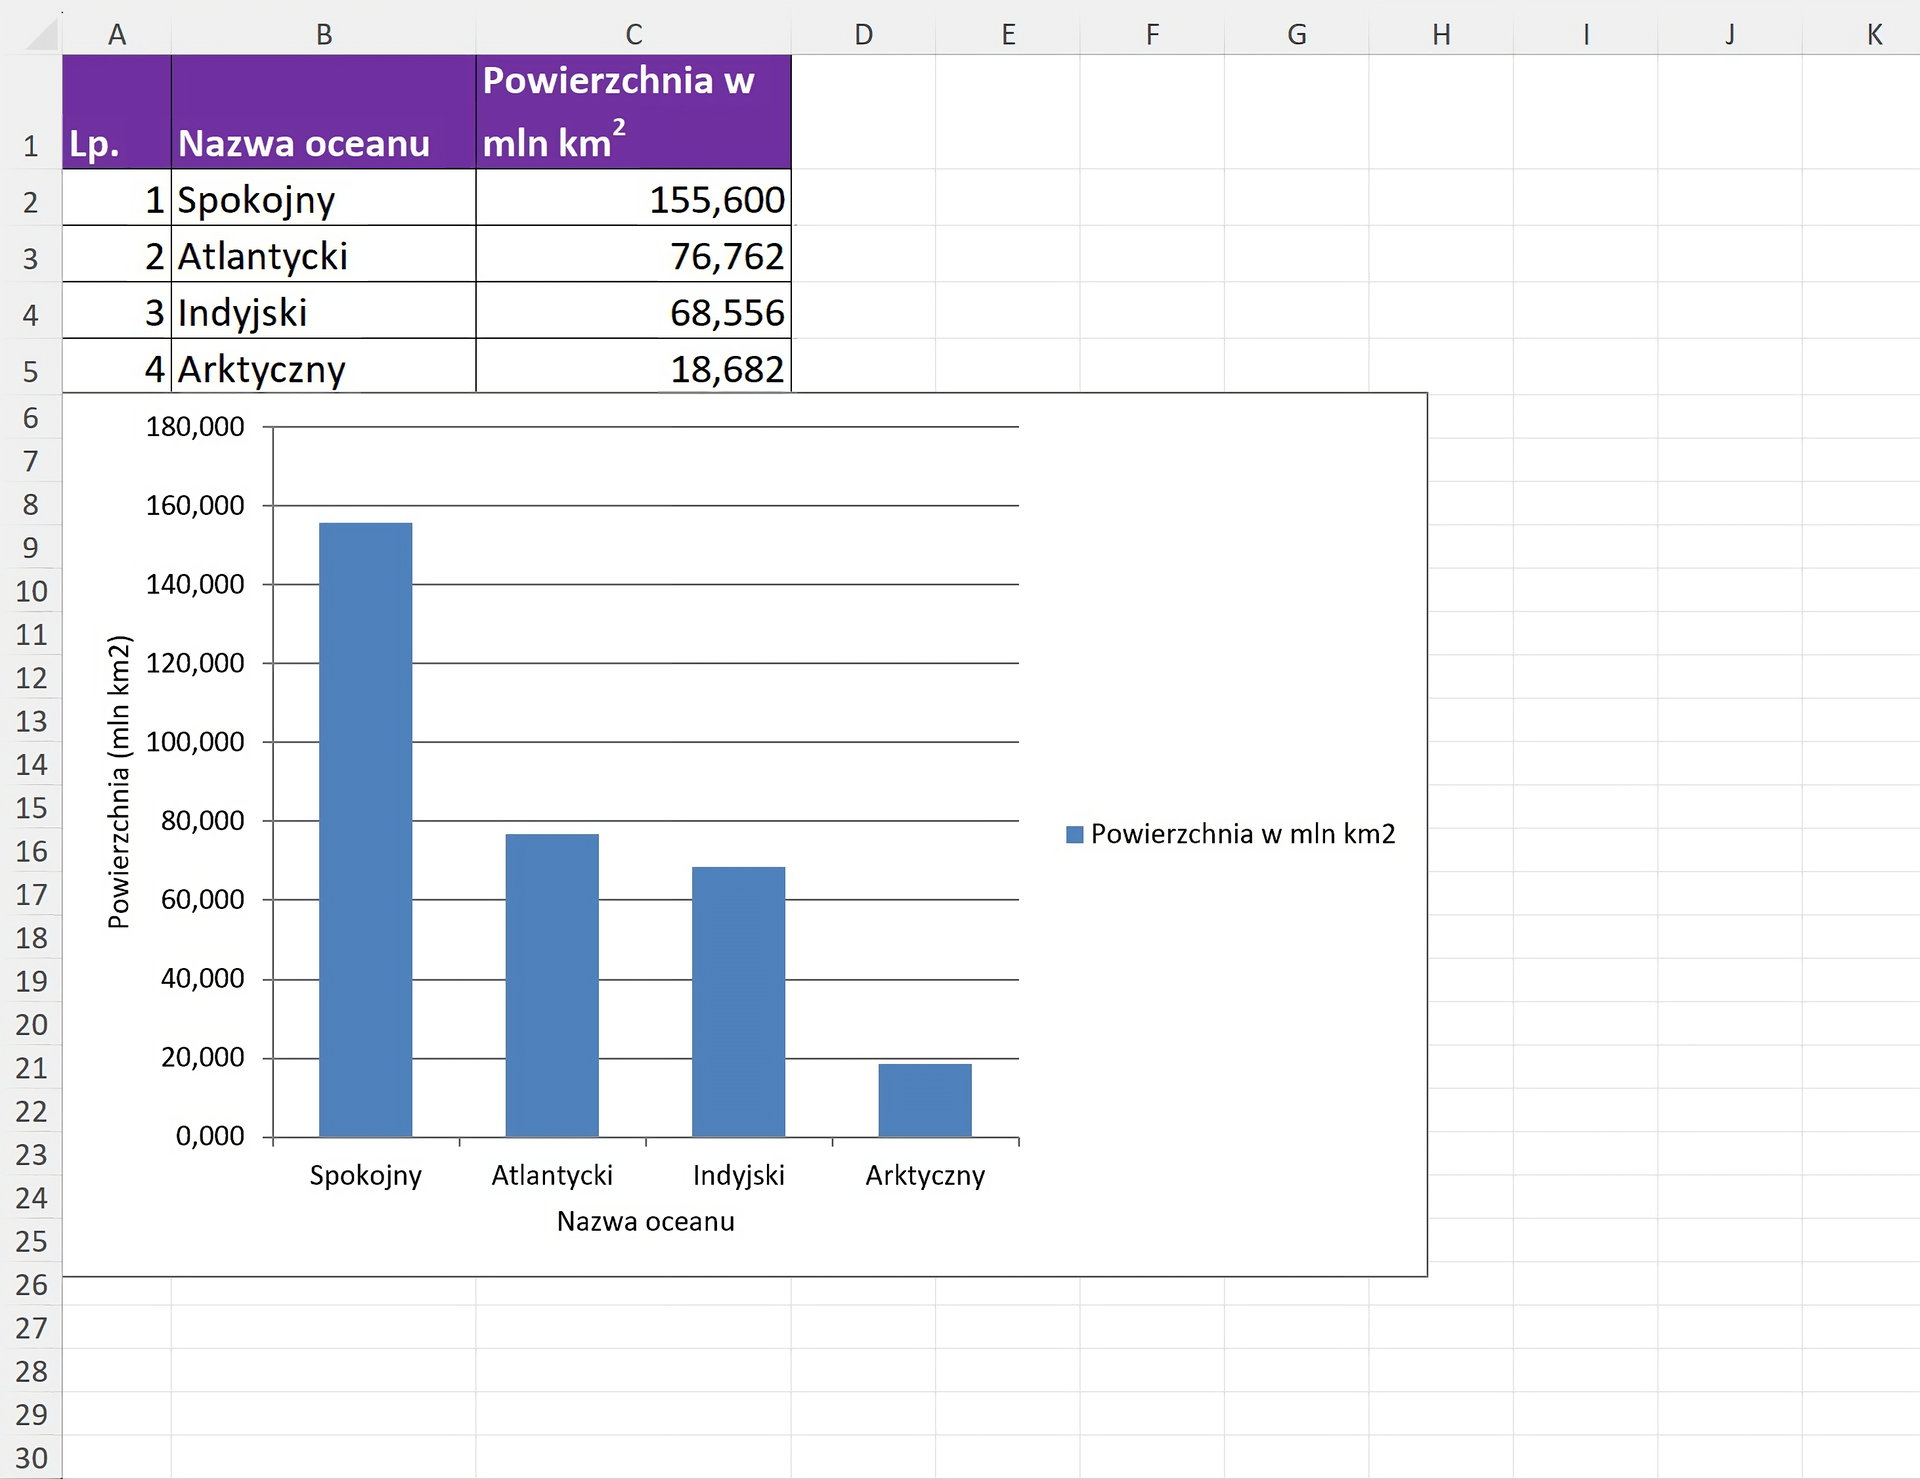The image size is (1920, 1479).
Task: Click the Arktyczny chart bar
Action: 925,1100
